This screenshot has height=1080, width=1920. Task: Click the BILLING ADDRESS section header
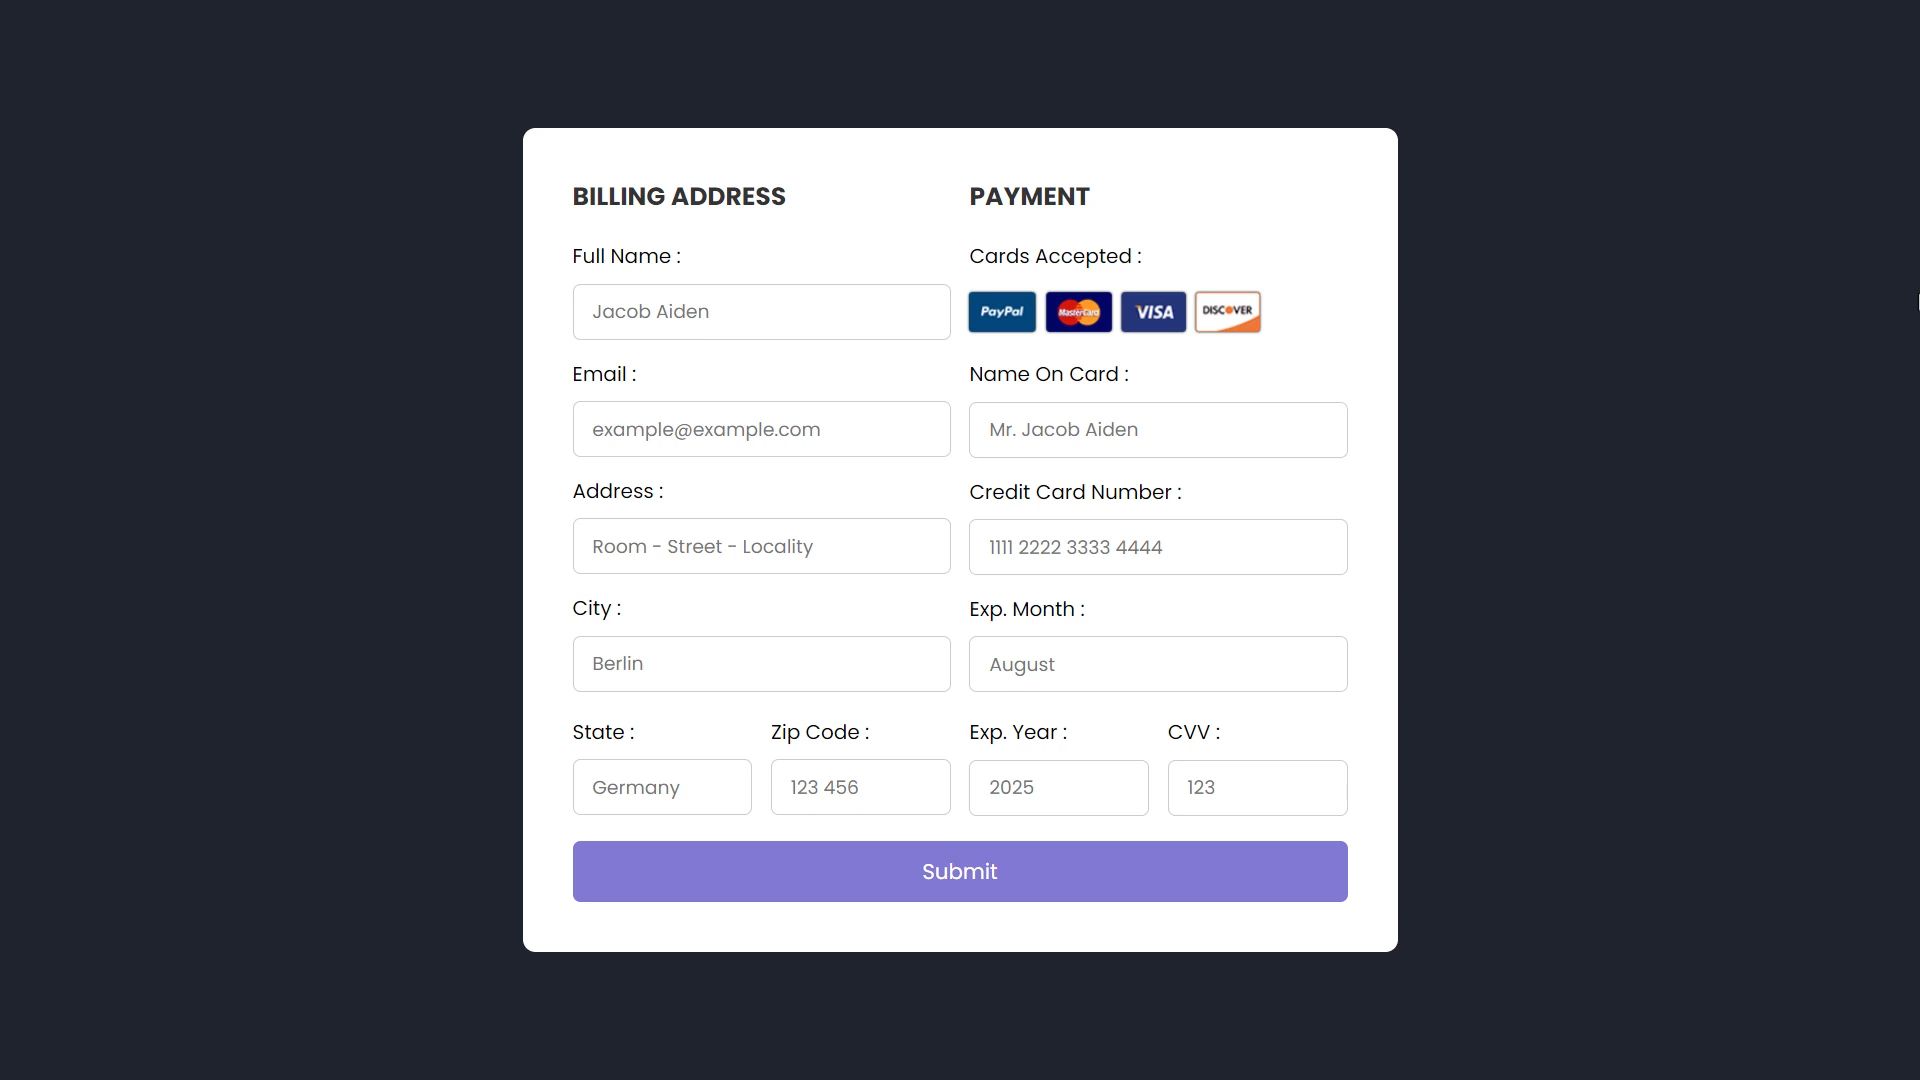point(679,196)
